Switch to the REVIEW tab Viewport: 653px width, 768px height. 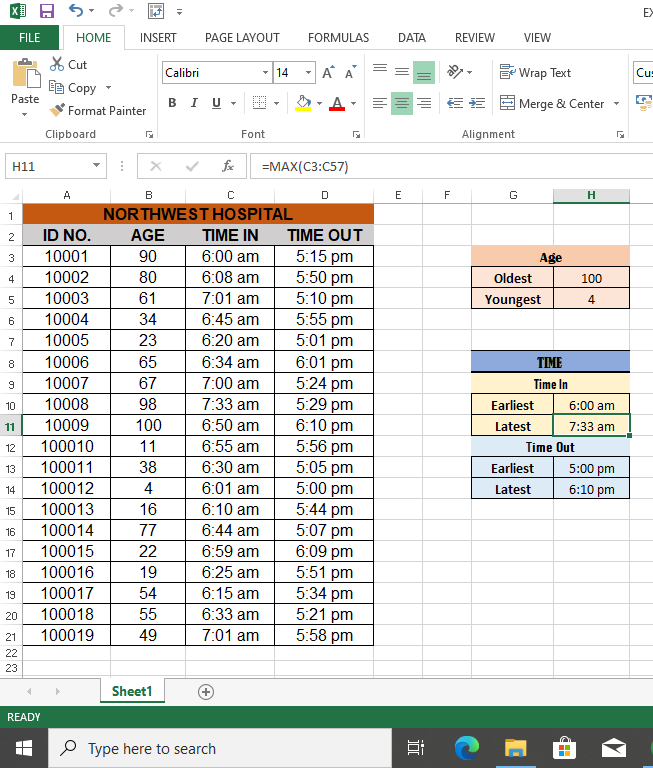click(475, 38)
